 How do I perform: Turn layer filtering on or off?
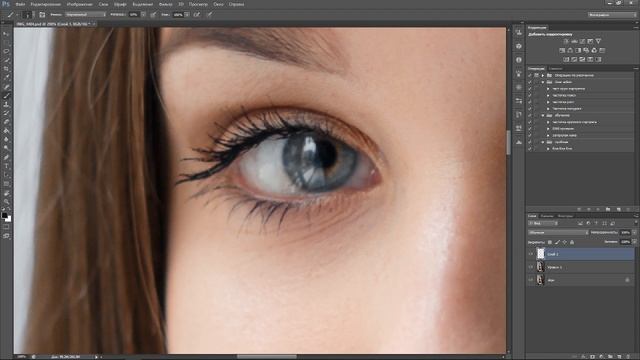click(x=636, y=222)
